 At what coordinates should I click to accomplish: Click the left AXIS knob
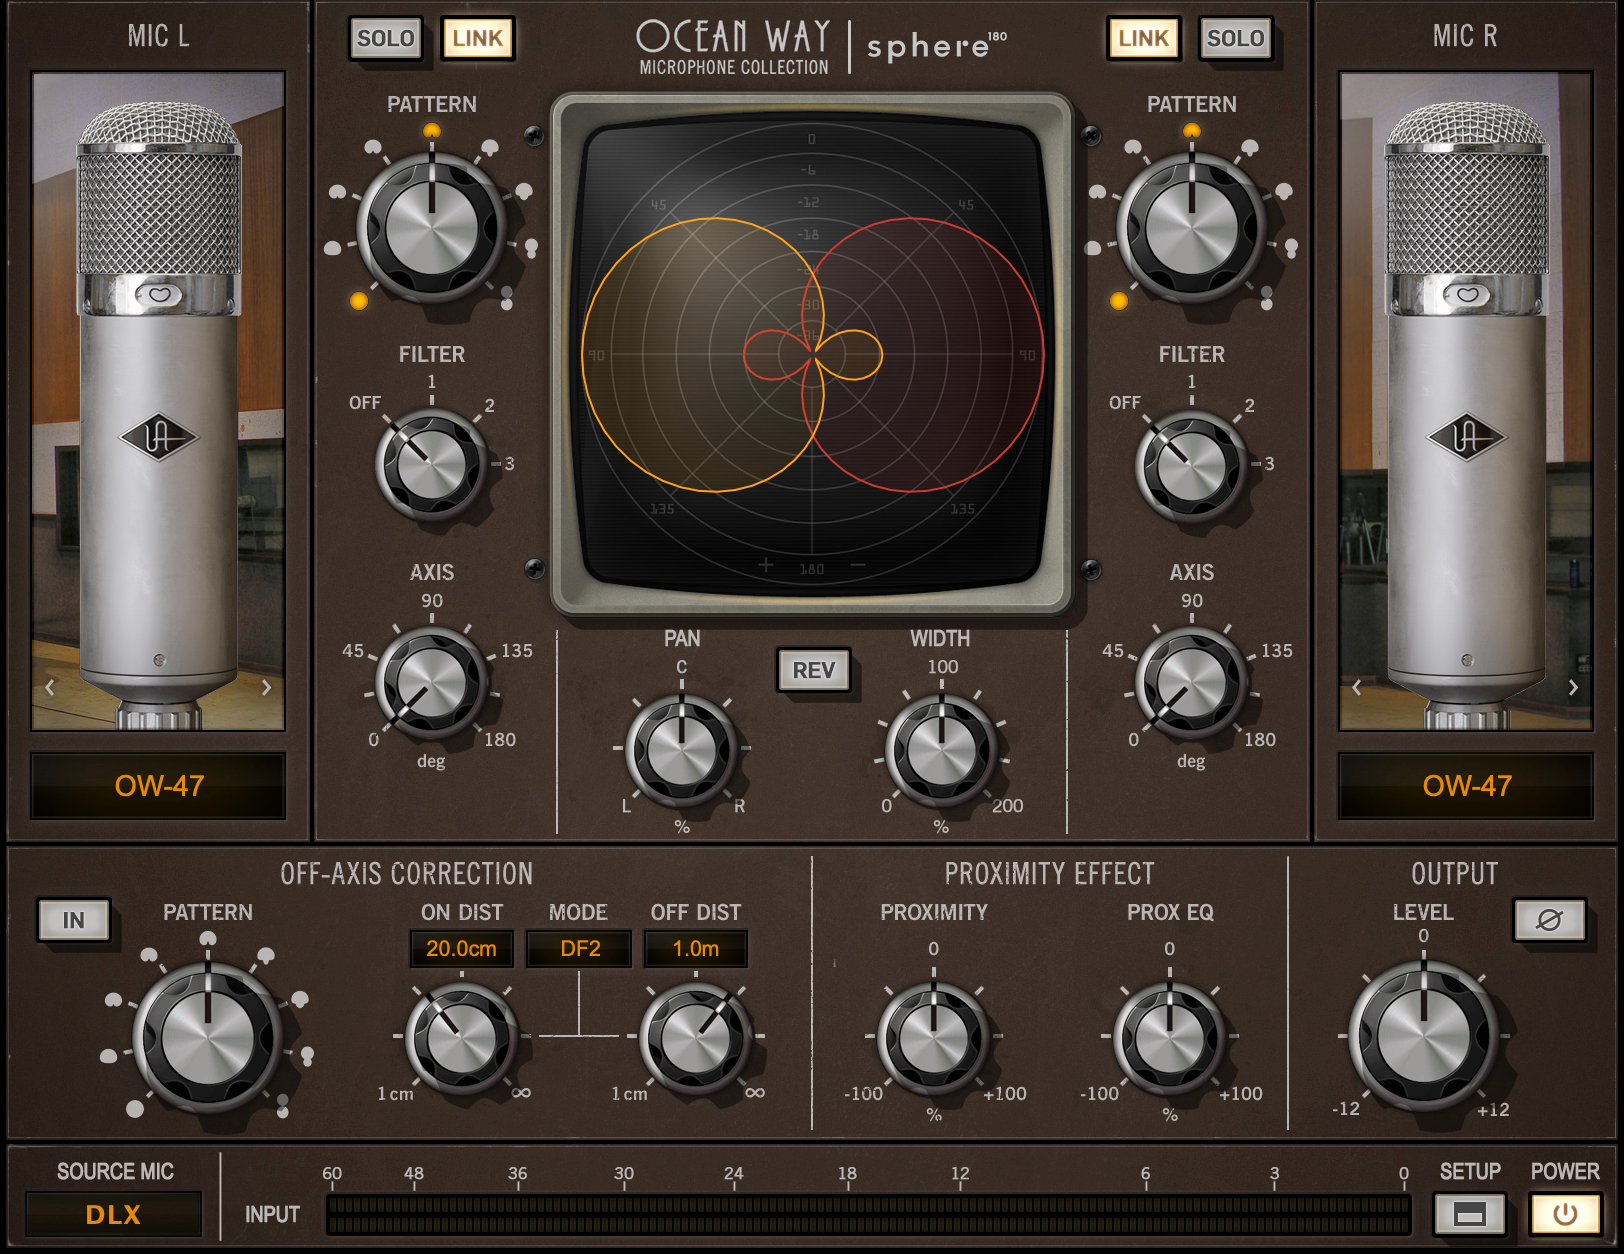coord(432,684)
